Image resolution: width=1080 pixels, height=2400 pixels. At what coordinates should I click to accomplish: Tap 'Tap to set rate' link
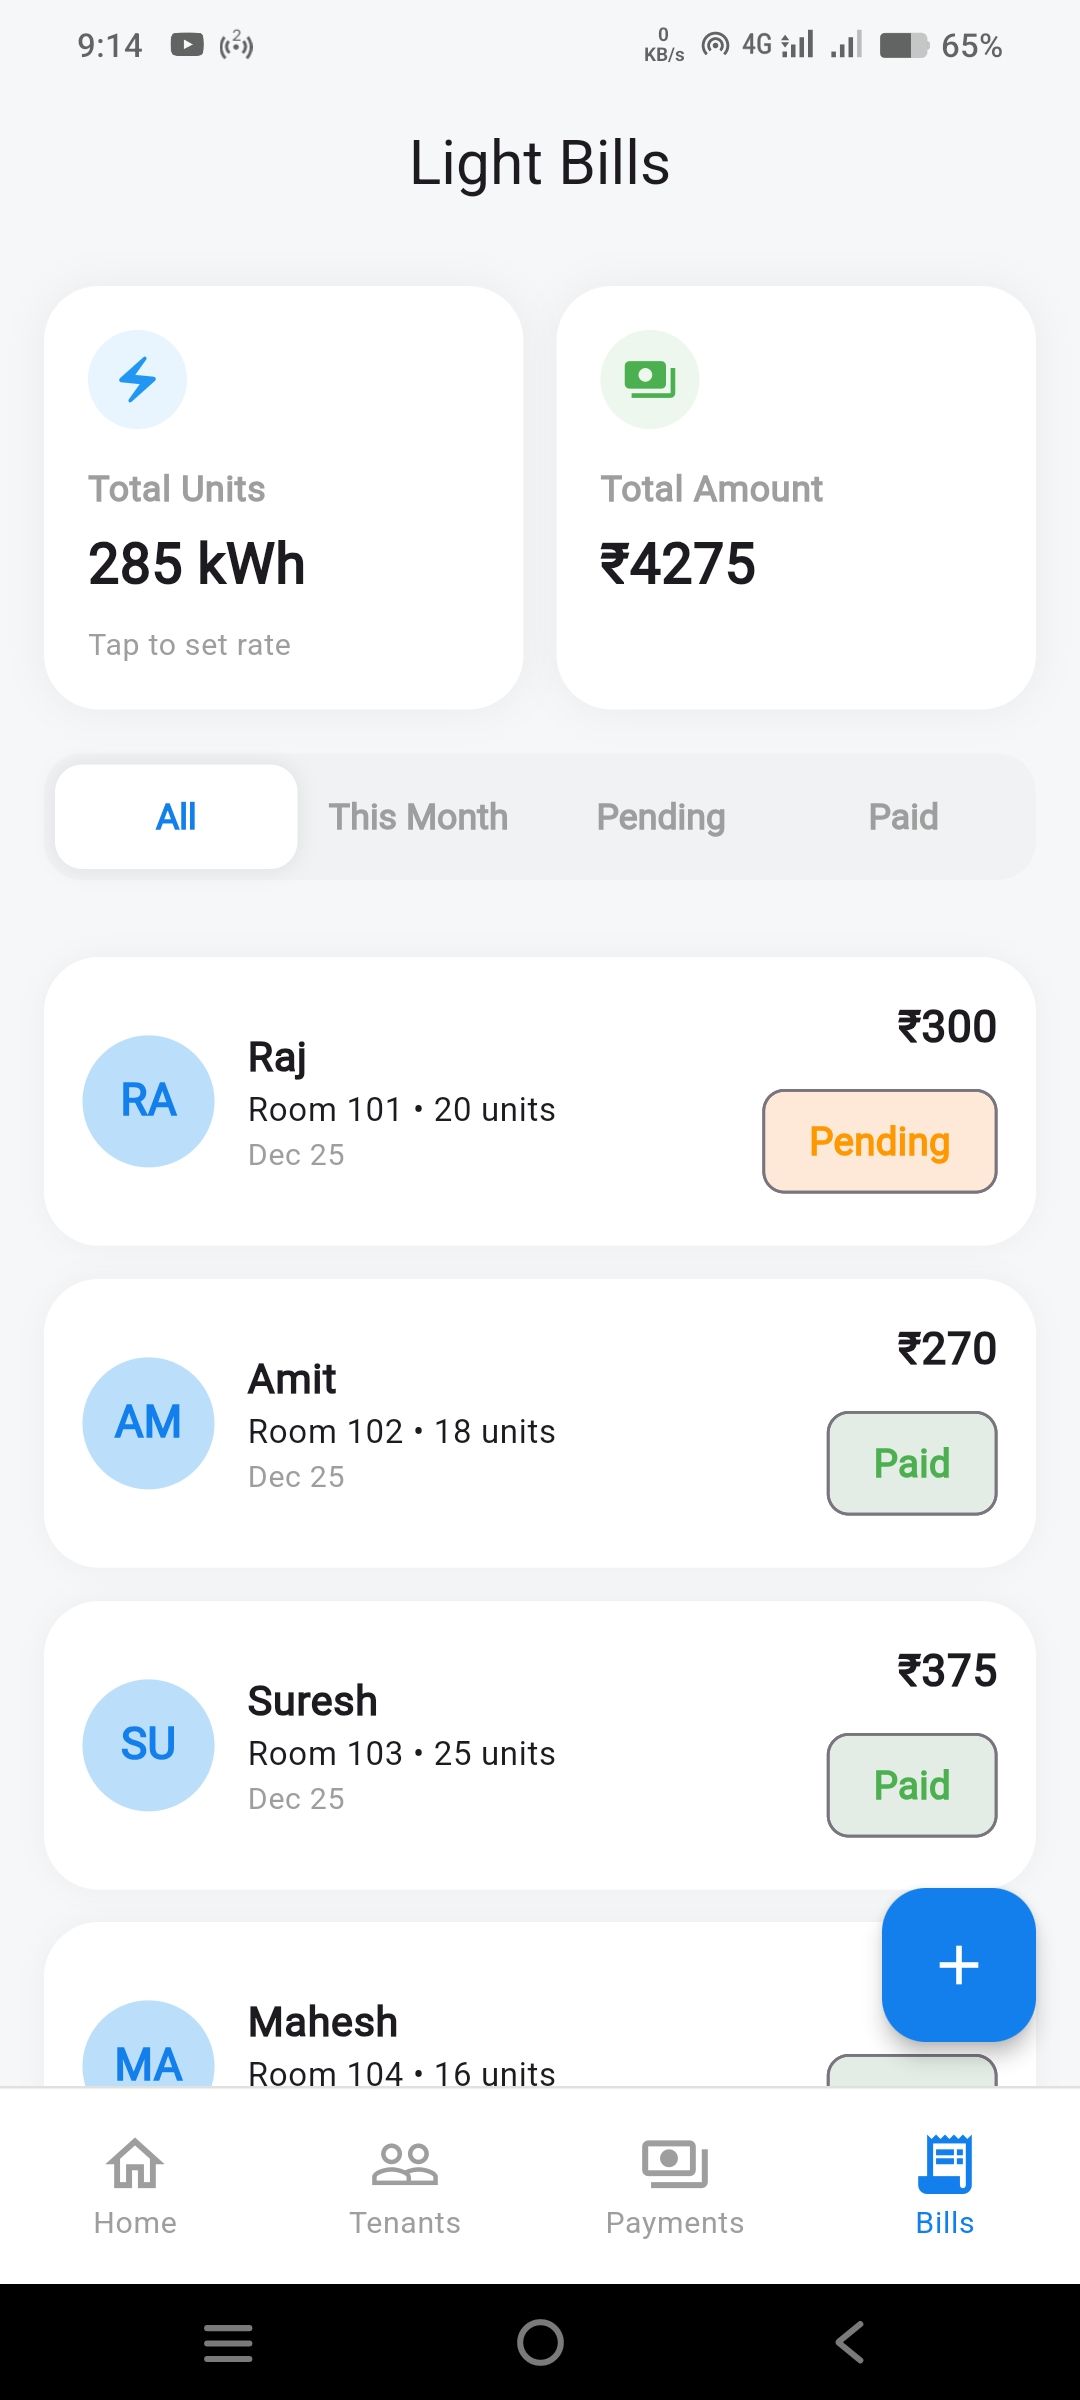coord(190,645)
